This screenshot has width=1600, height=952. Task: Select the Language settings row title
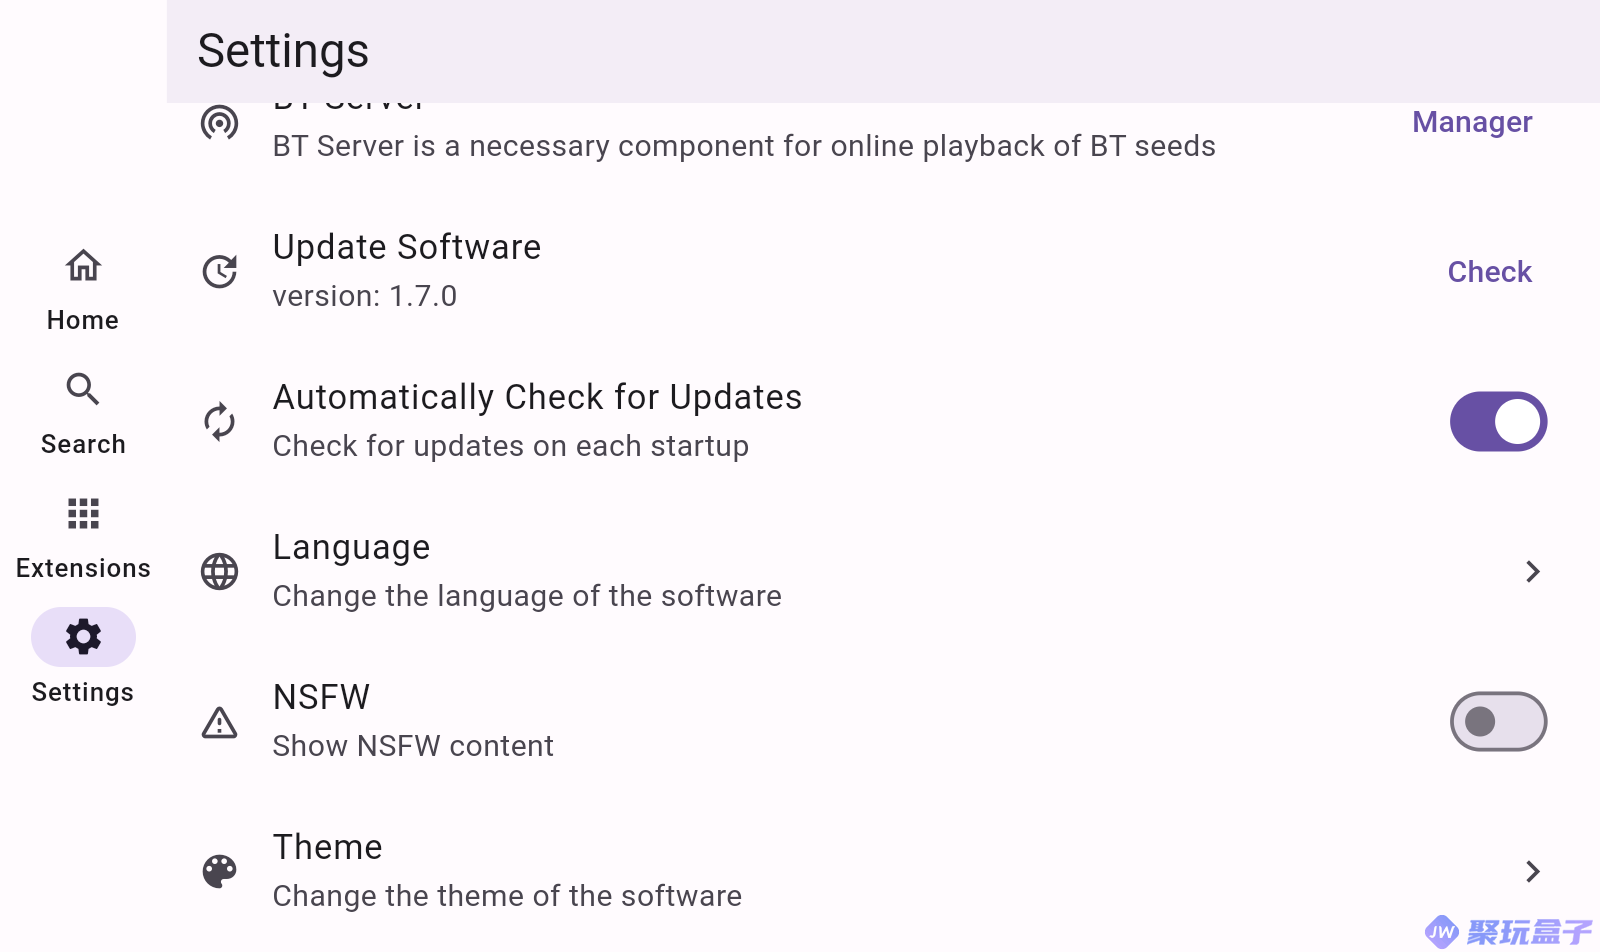[352, 547]
